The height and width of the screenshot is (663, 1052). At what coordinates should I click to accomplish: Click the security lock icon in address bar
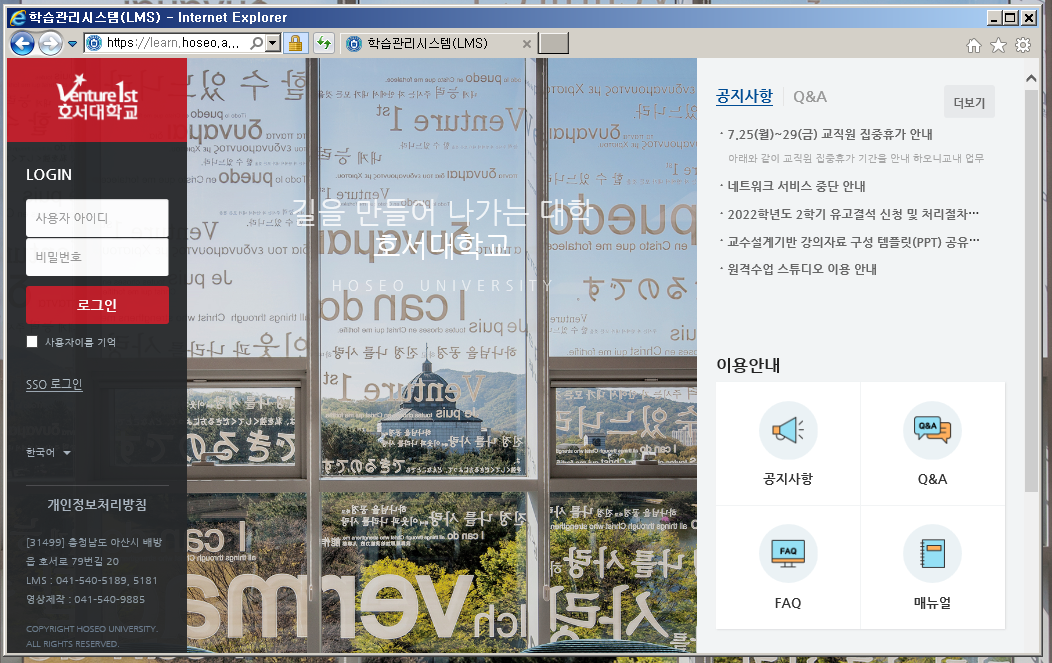[296, 44]
